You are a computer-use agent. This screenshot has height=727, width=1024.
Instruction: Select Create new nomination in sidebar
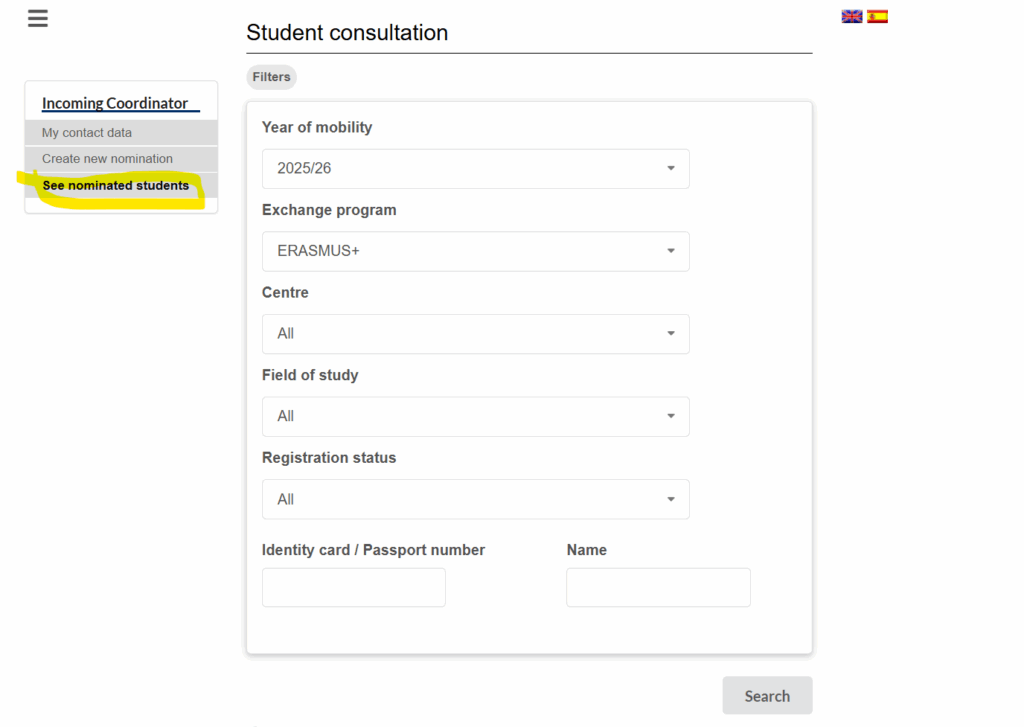tap(121, 159)
